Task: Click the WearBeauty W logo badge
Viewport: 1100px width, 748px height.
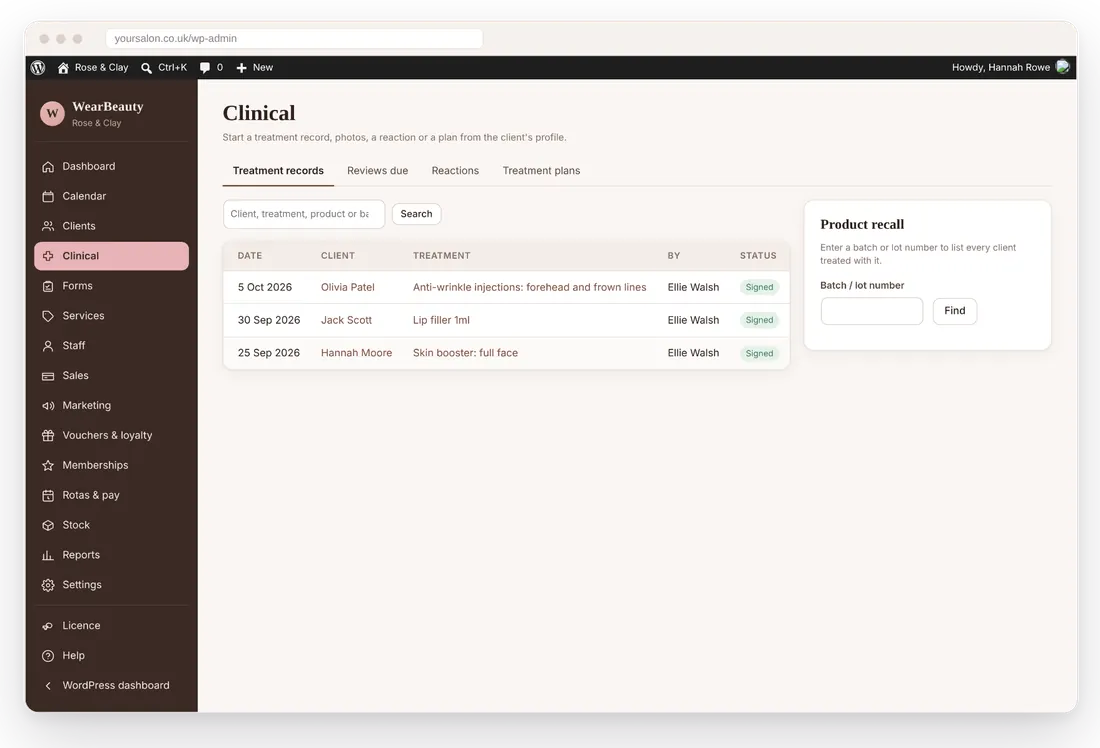Action: pos(52,114)
